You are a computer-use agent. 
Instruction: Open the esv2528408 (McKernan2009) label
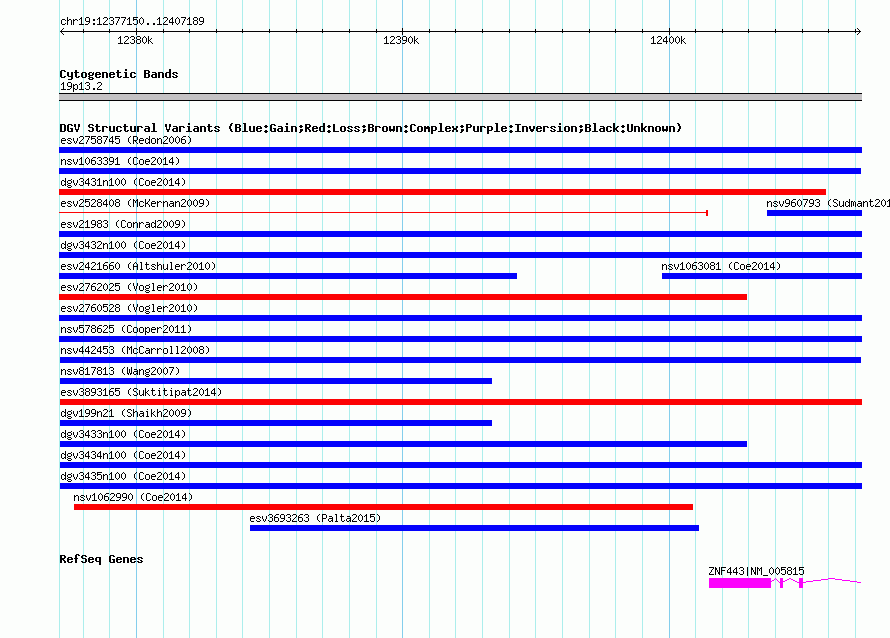[x=135, y=203]
